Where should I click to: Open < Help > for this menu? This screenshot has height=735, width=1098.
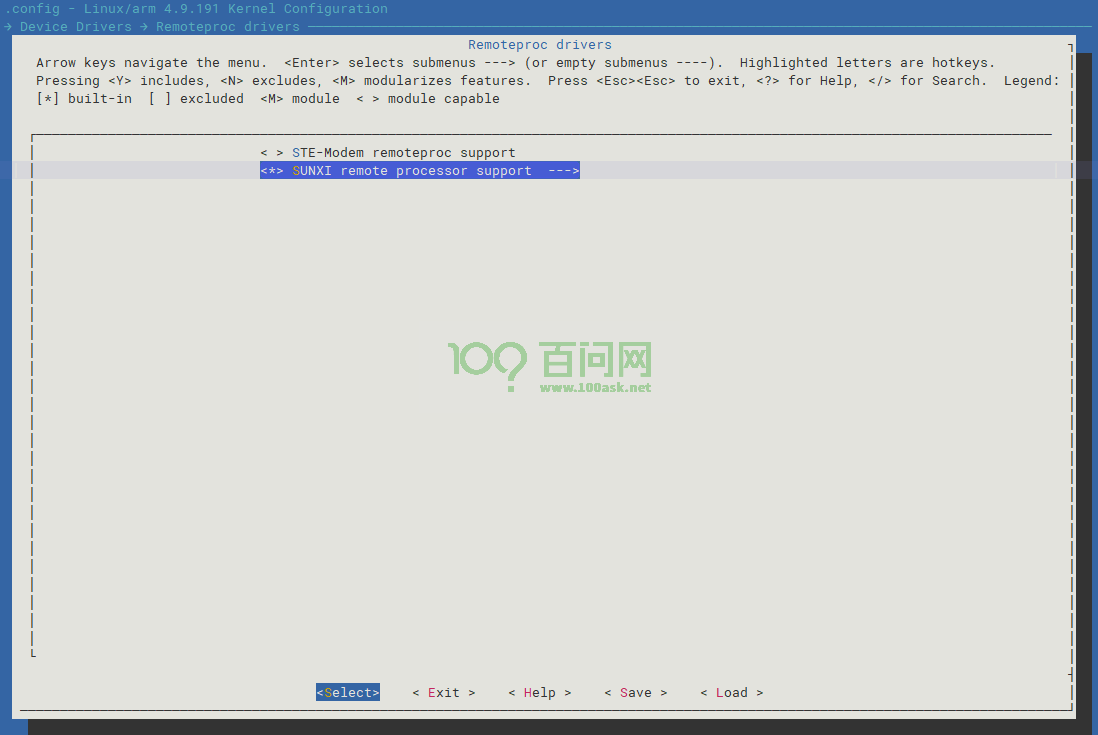[539, 693]
